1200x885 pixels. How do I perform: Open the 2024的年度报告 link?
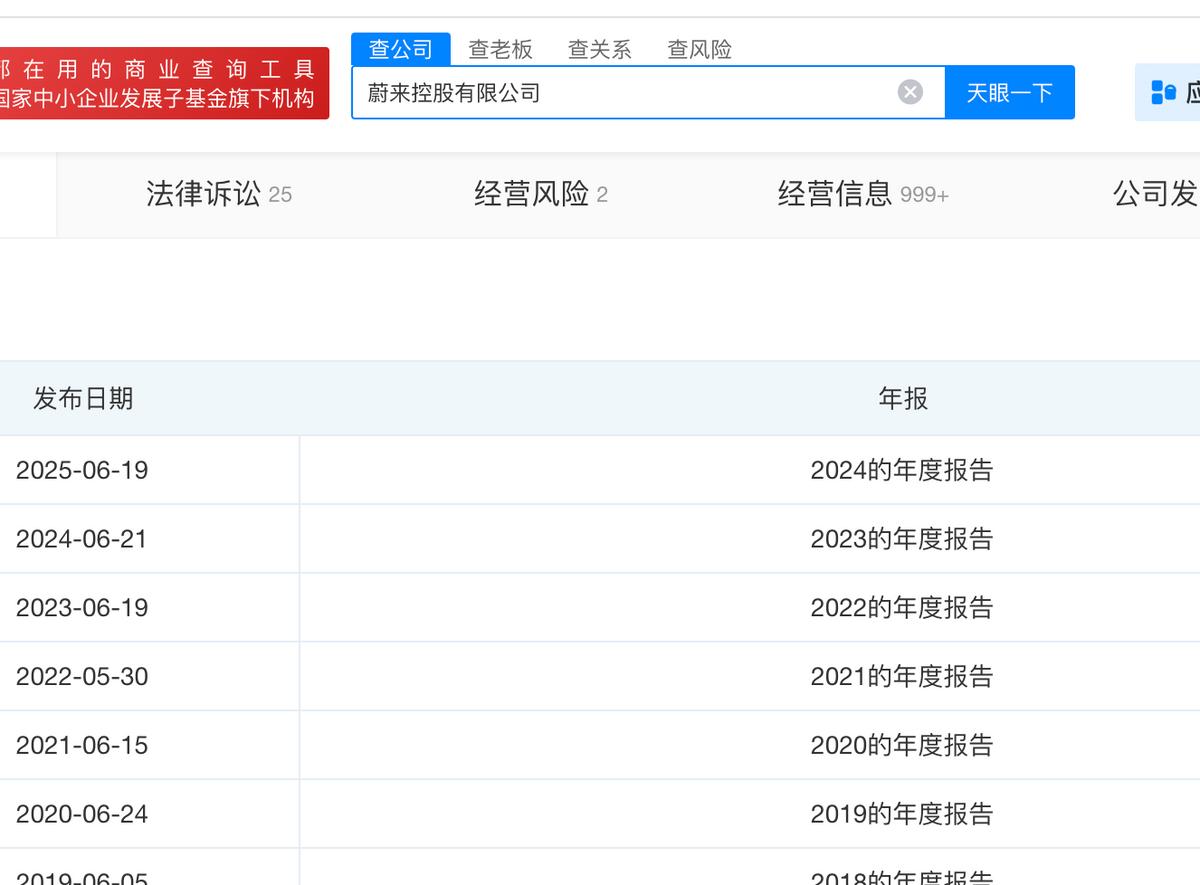[901, 470]
